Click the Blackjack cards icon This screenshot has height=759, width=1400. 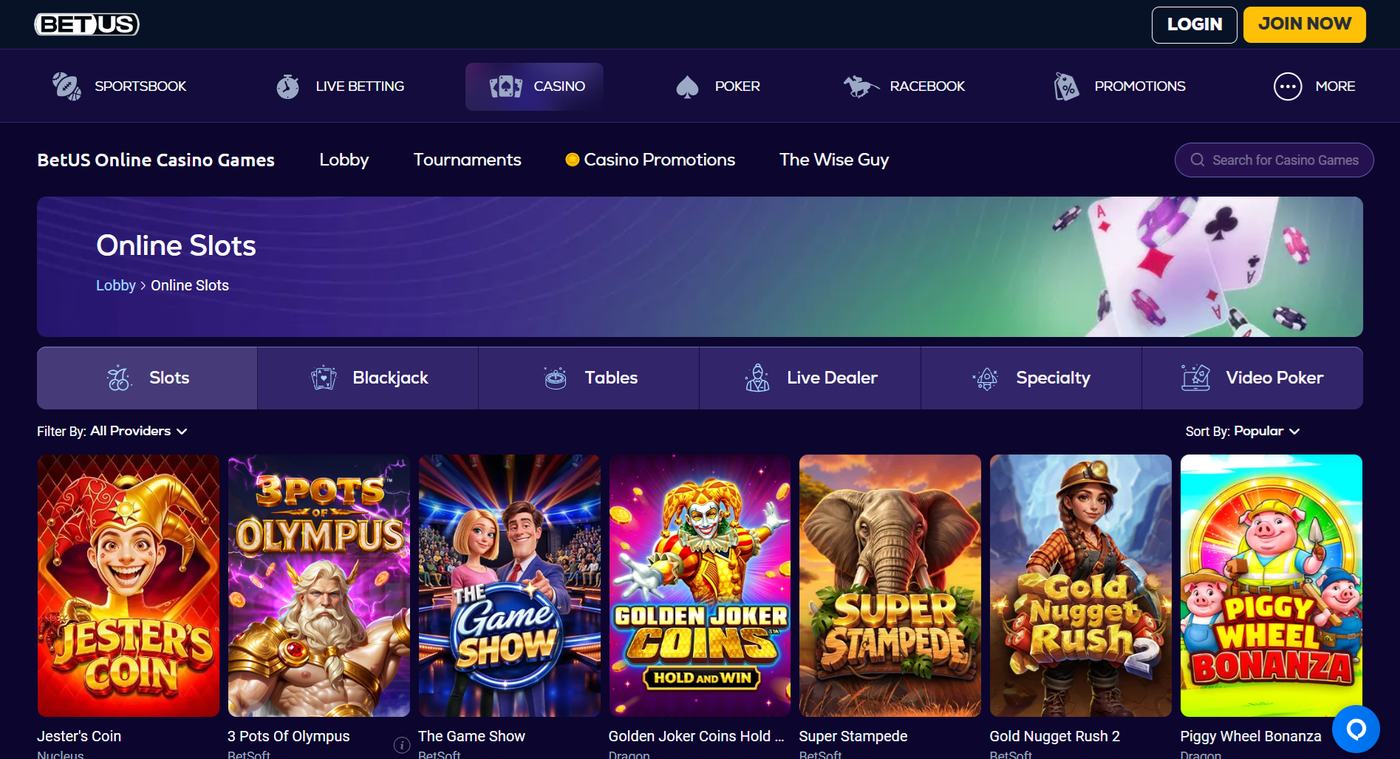click(x=324, y=378)
